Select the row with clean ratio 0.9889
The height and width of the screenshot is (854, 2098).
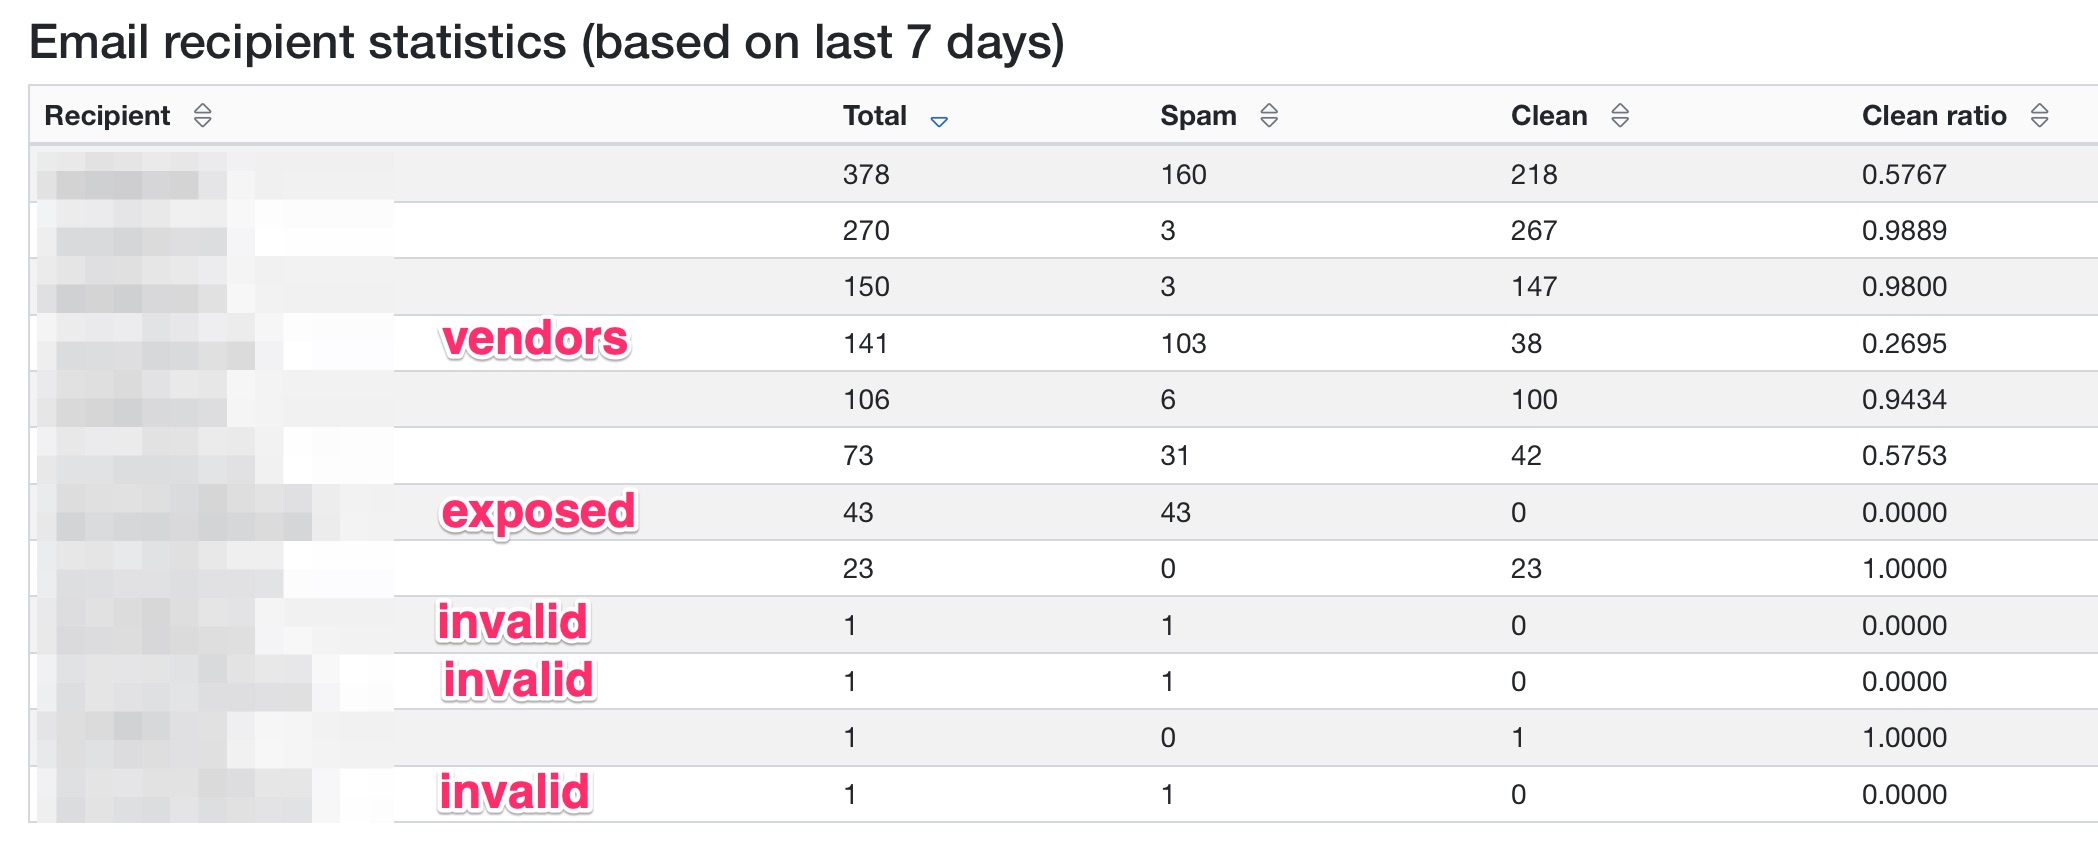[x=1064, y=230]
